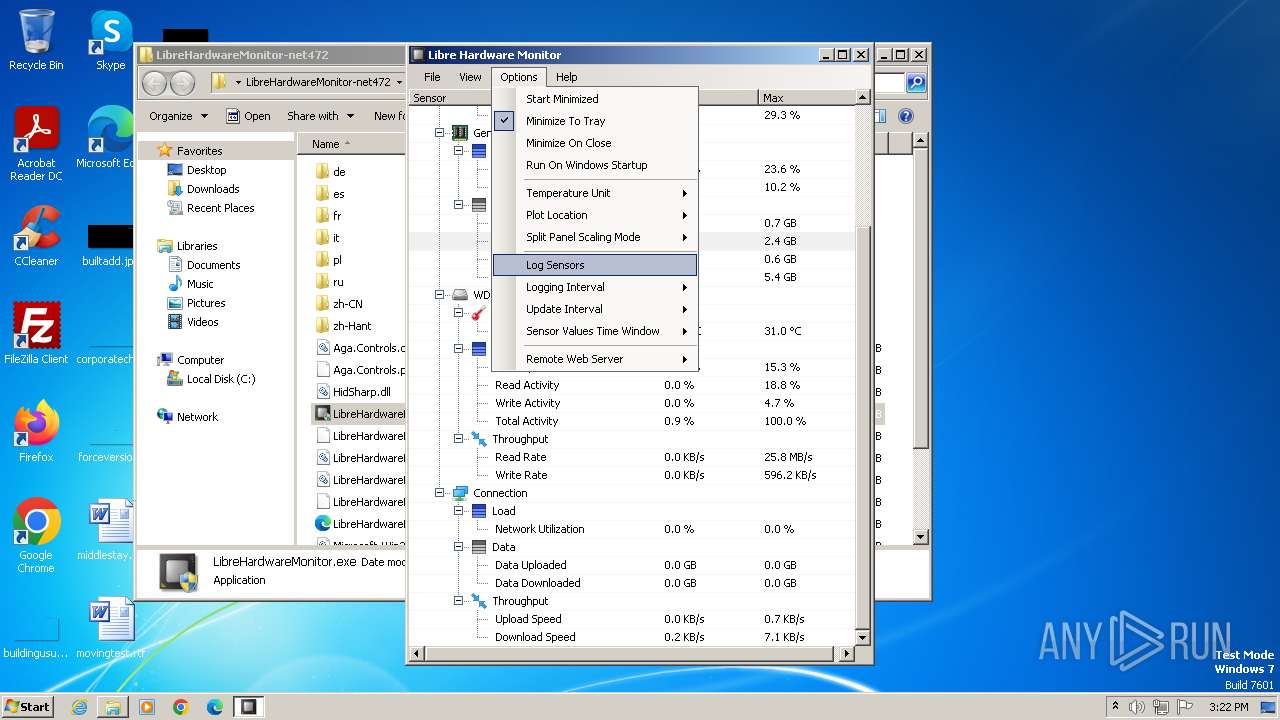Screen dimensions: 1280x720
Task: Click the monitor's horizontal scrollbar right arrow
Action: point(847,654)
